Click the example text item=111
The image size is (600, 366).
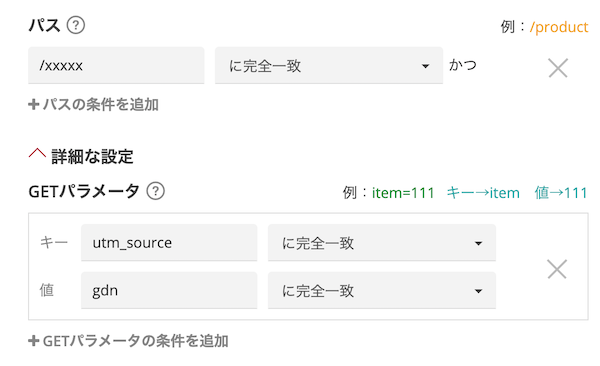click(403, 193)
